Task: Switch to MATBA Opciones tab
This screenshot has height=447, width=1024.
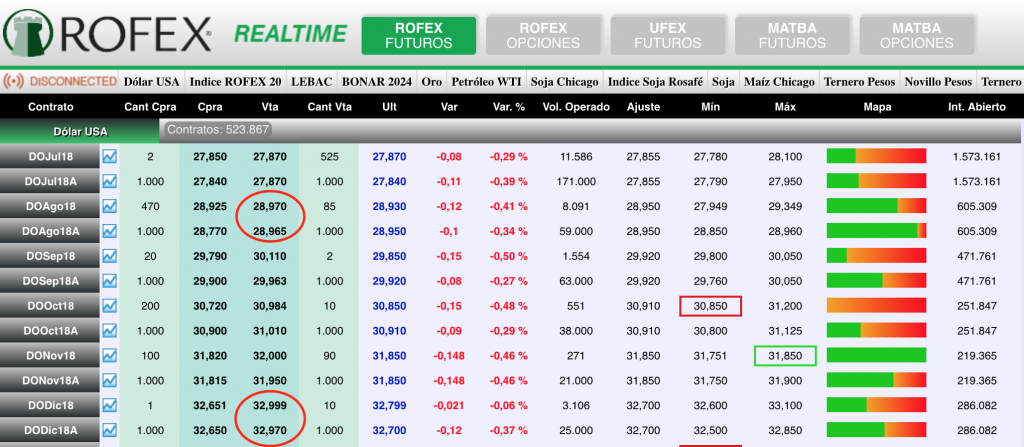Action: [917, 36]
